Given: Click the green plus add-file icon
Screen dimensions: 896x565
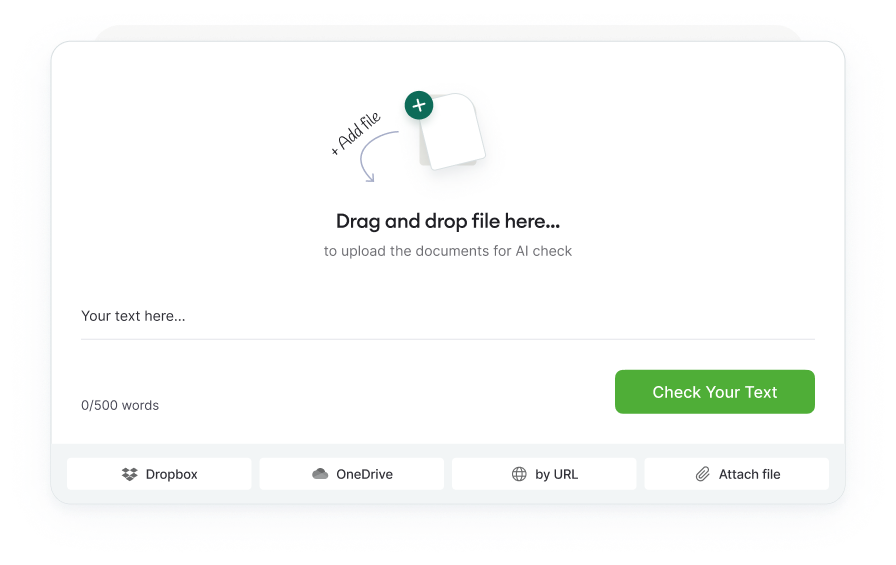Looking at the screenshot, I should pyautogui.click(x=419, y=105).
